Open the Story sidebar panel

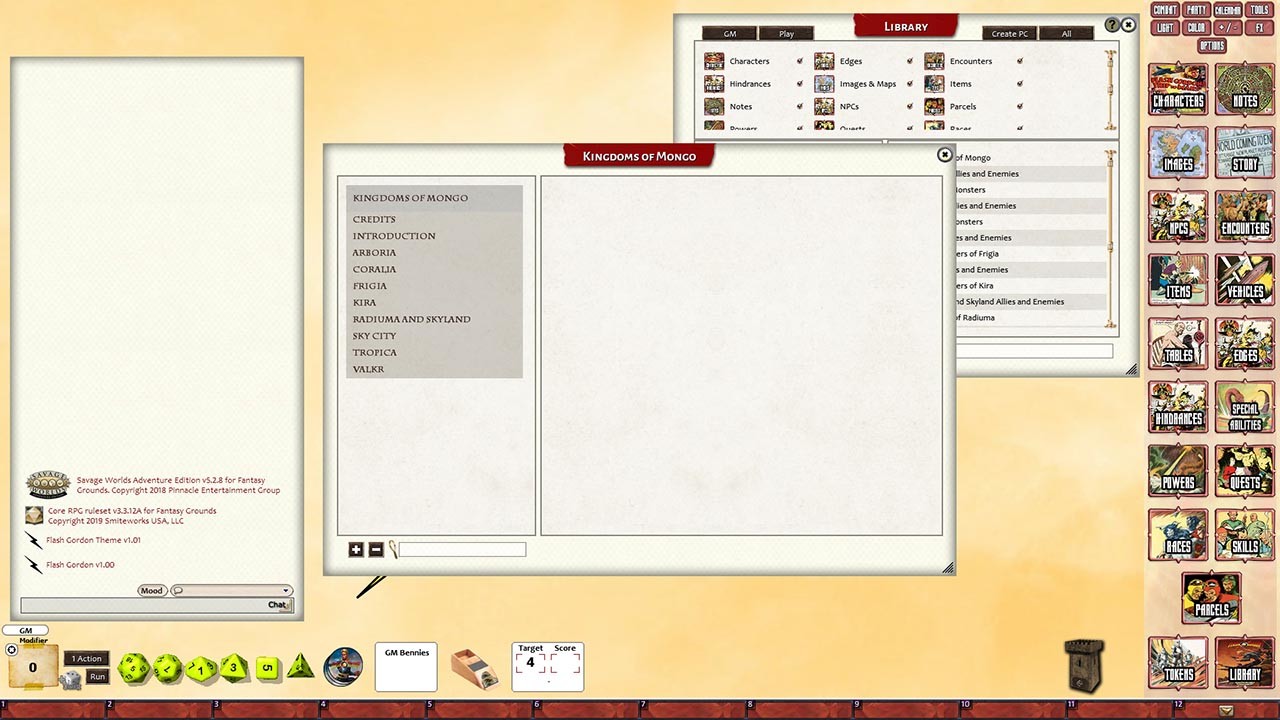pos(1245,154)
